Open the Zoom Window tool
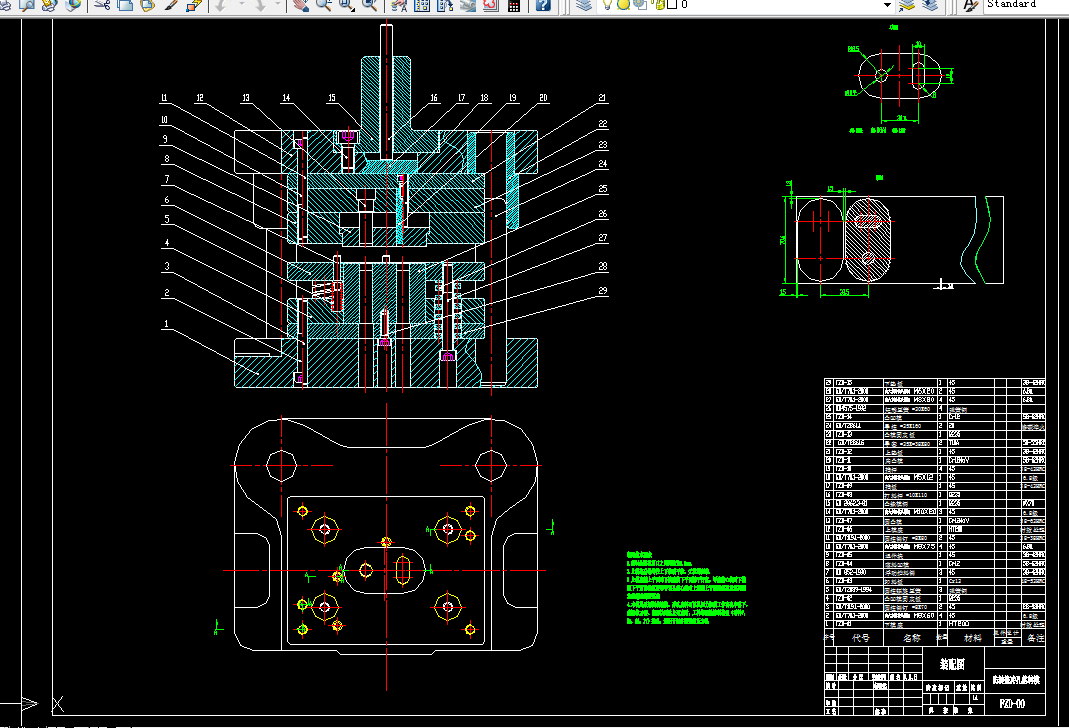Viewport: 1069px width, 728px height. click(x=346, y=5)
